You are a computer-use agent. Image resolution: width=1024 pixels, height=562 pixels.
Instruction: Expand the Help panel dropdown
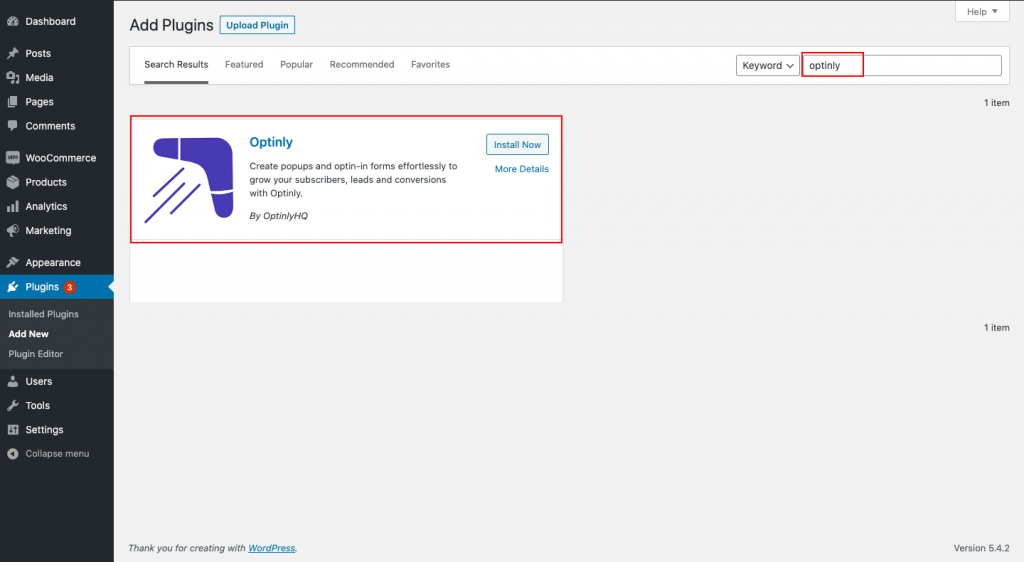coord(982,12)
